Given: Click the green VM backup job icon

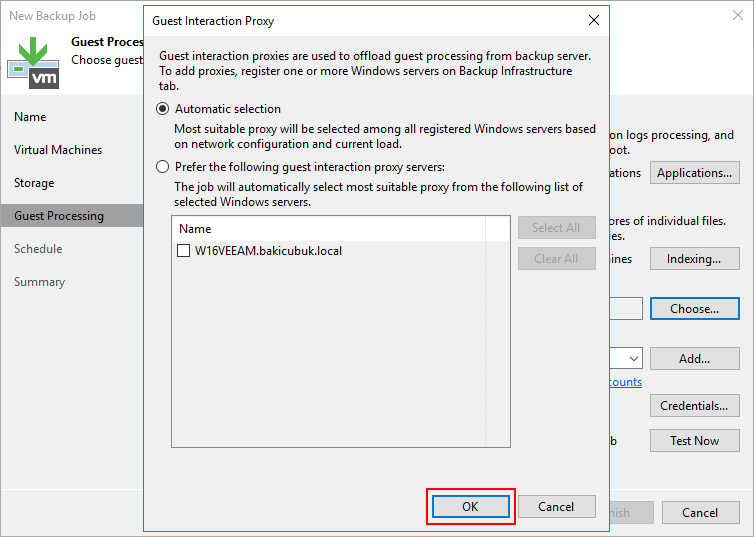Looking at the screenshot, I should [33, 60].
